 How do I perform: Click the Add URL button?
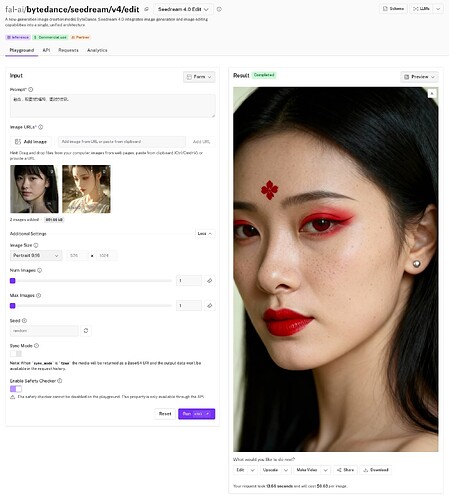(x=201, y=142)
